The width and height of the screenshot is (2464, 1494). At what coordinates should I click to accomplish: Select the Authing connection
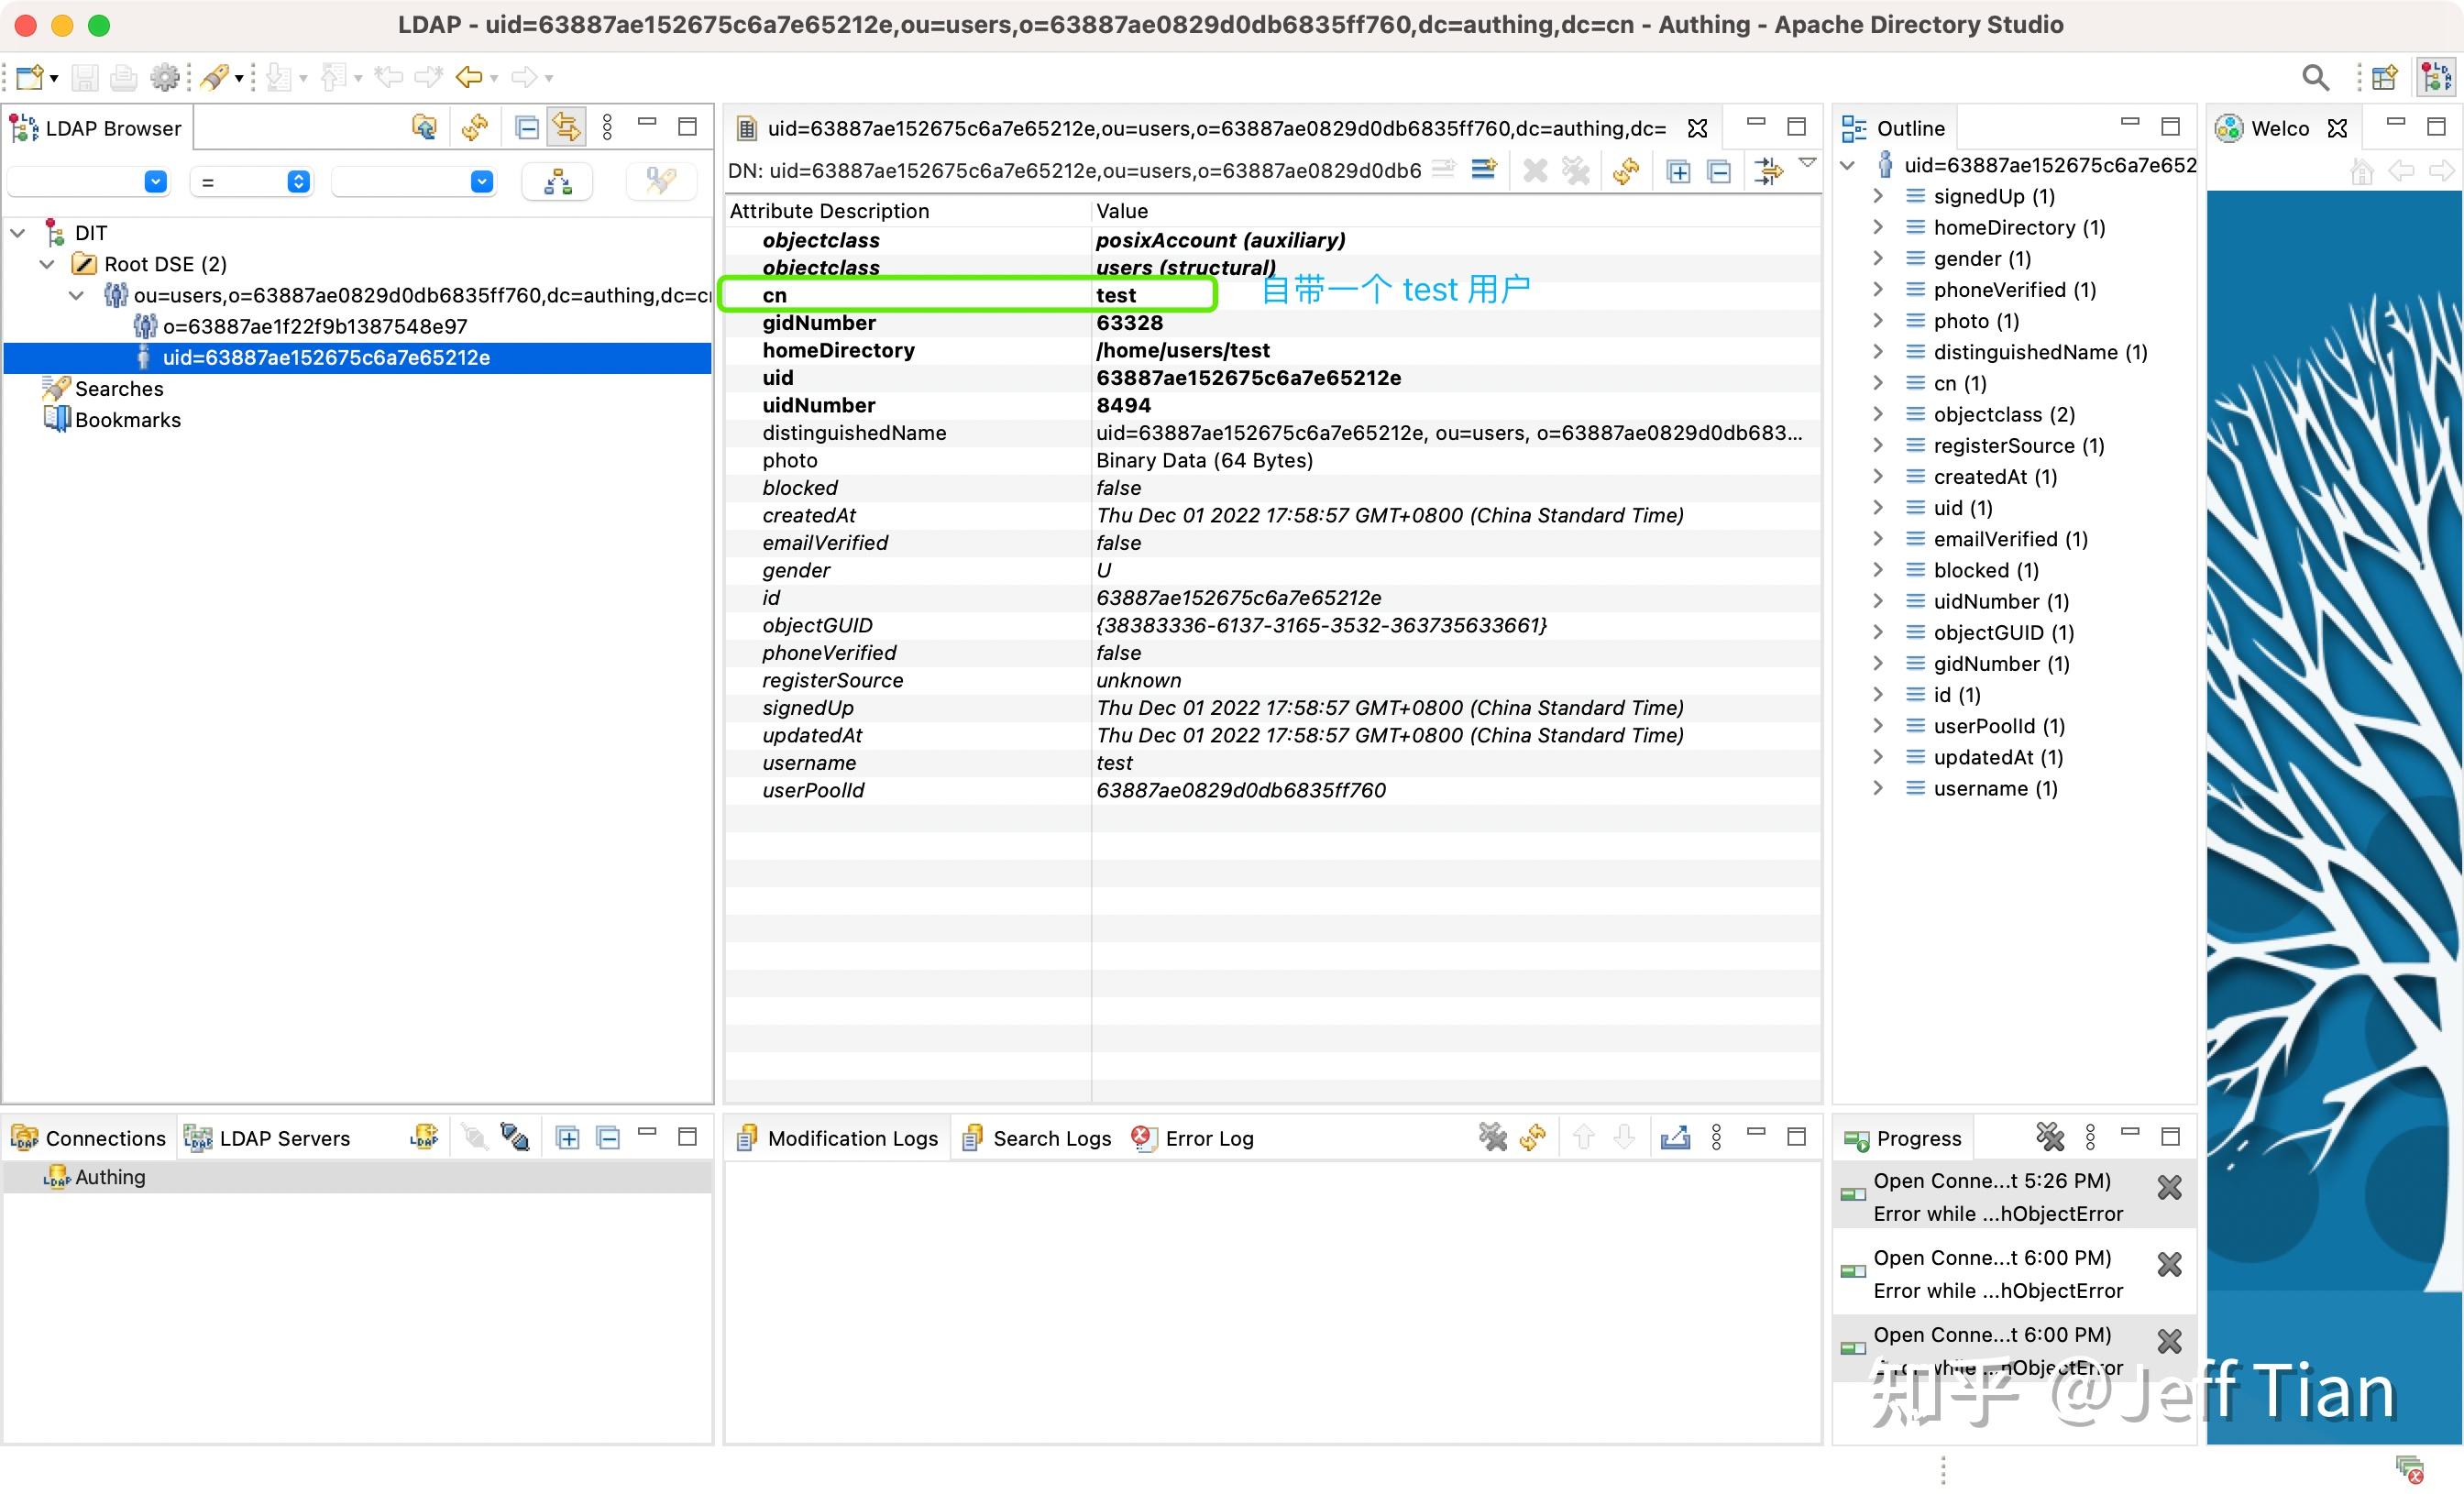(109, 1177)
